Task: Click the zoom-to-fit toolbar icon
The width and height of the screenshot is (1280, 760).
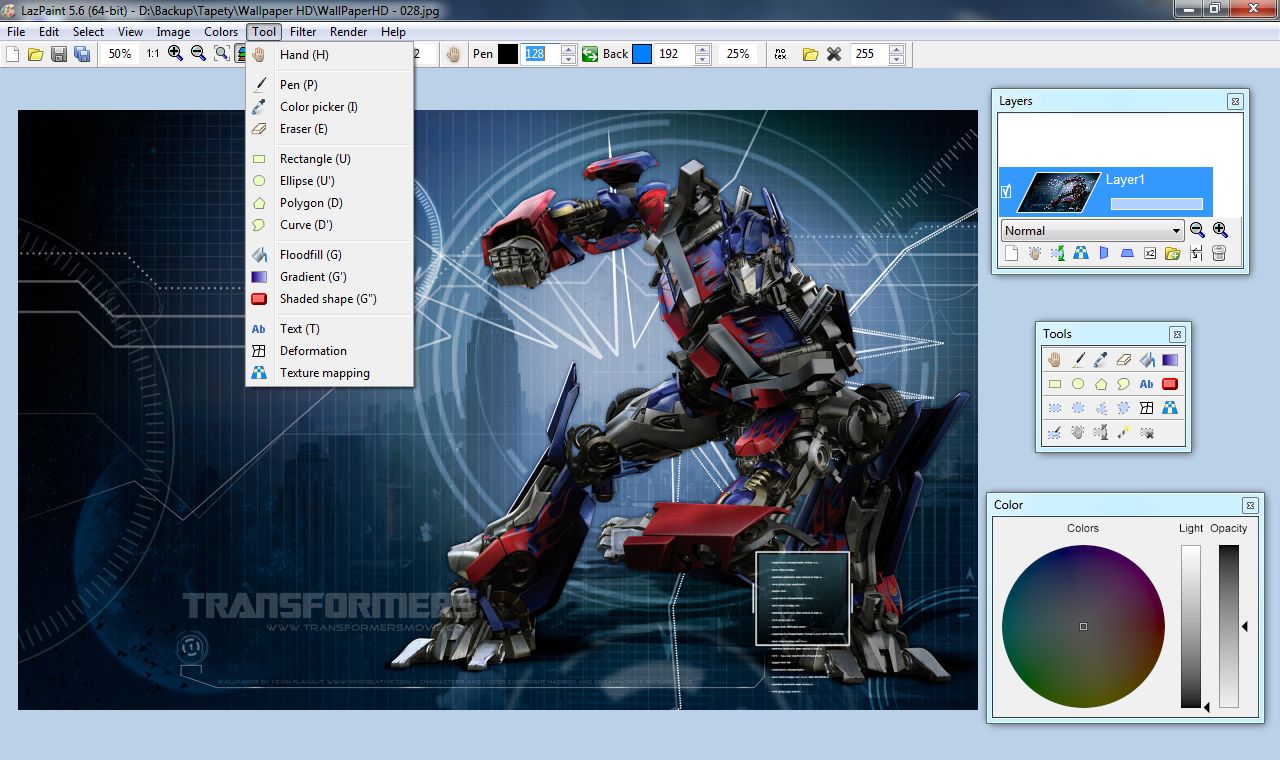Action: [x=221, y=54]
